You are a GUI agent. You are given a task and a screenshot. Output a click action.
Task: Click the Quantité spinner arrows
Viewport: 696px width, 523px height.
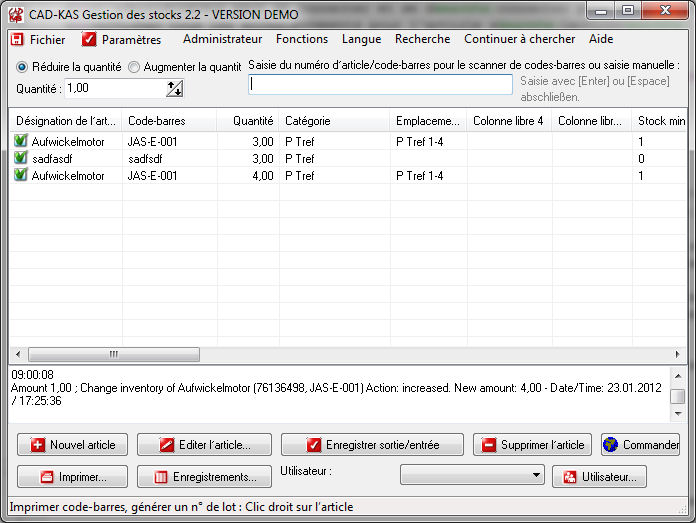tap(175, 89)
